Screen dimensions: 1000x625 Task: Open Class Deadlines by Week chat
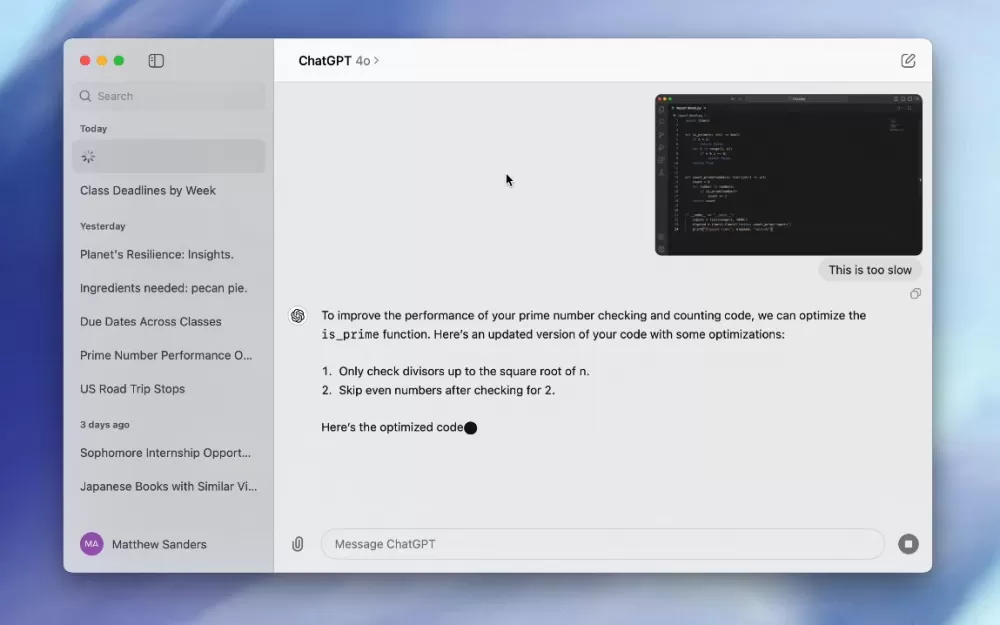(x=148, y=191)
